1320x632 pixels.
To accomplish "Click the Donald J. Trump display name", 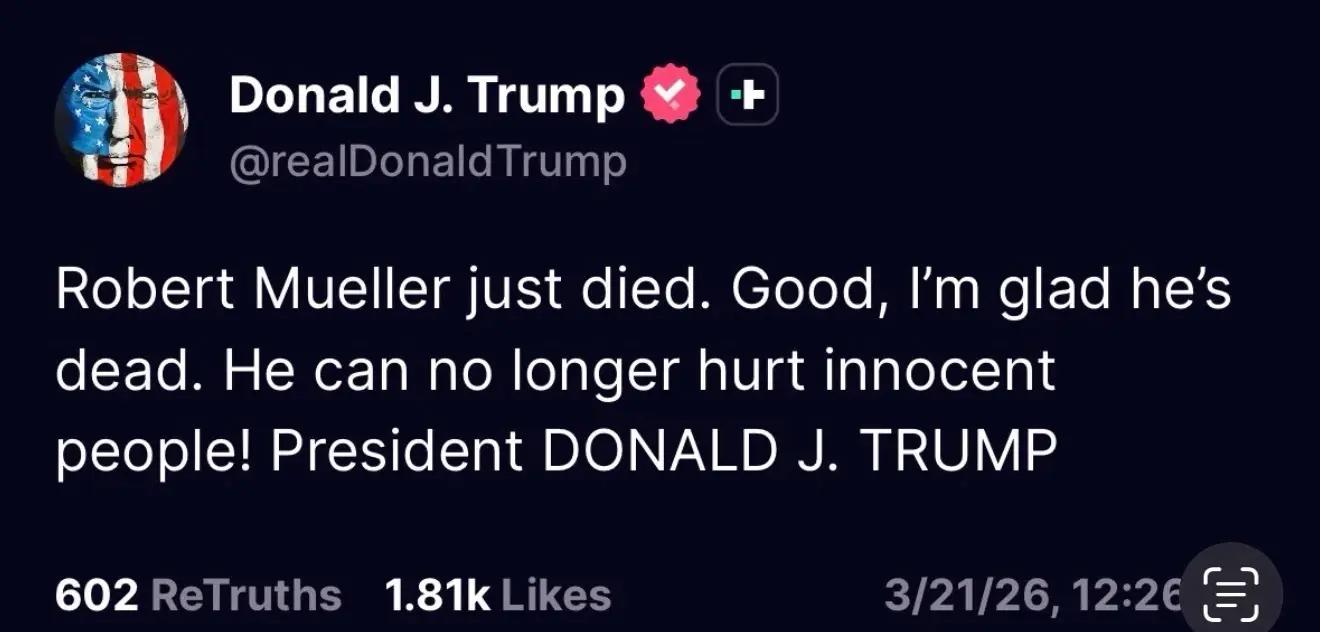I will click(x=426, y=96).
